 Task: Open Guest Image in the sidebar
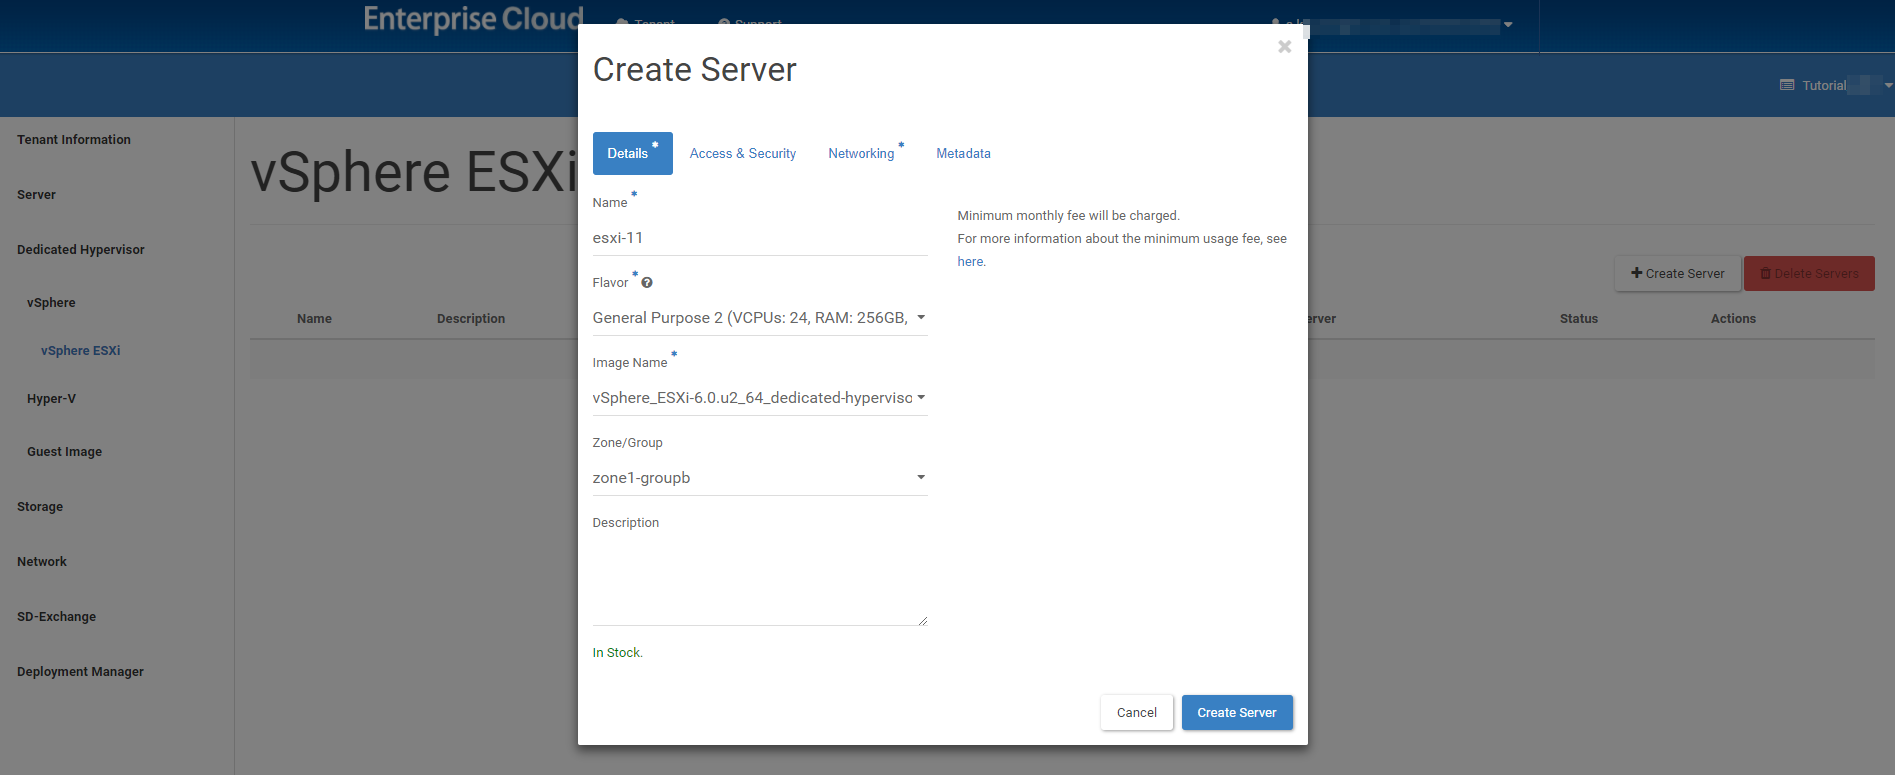[x=65, y=452]
